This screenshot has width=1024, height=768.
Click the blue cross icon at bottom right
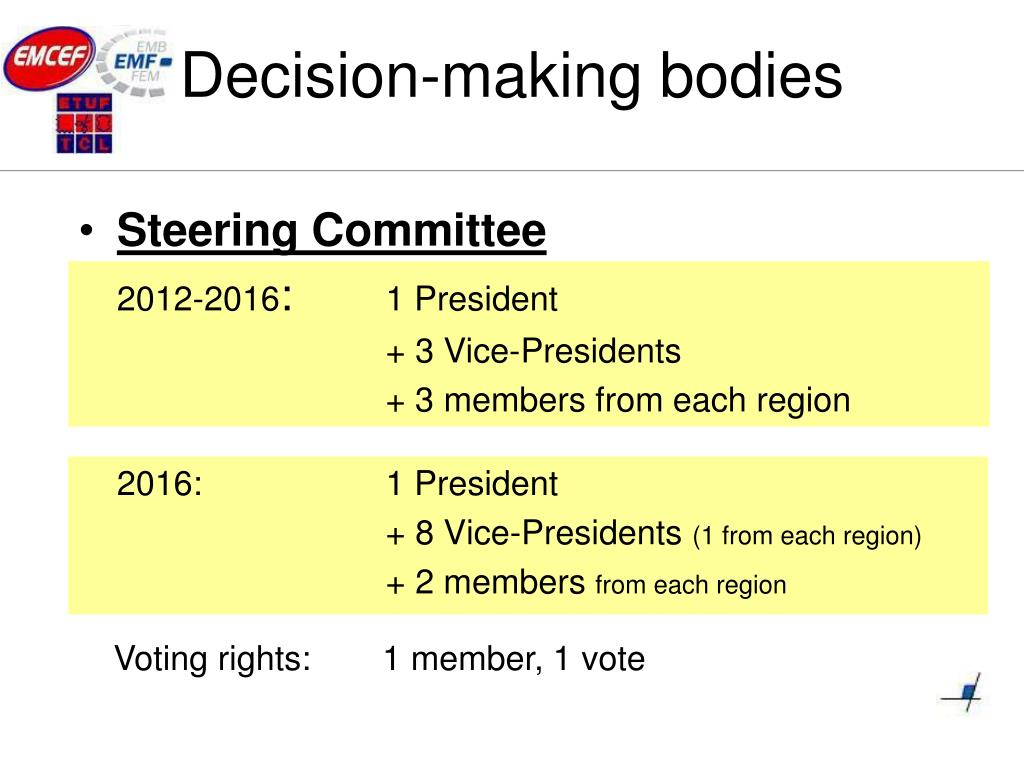[x=962, y=693]
